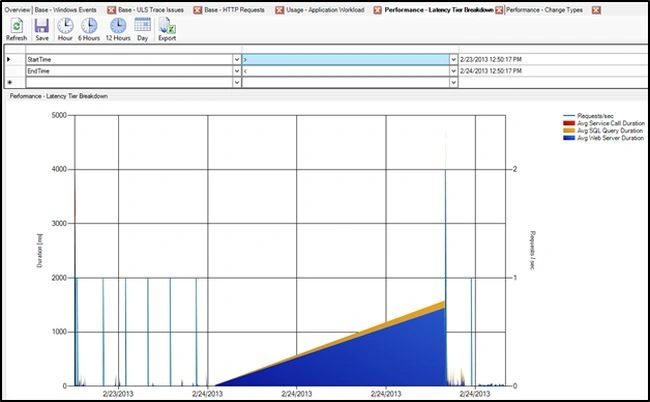The width and height of the screenshot is (650, 402).
Task: Click the red Avg Service Call Duration swatch
Action: (x=569, y=124)
